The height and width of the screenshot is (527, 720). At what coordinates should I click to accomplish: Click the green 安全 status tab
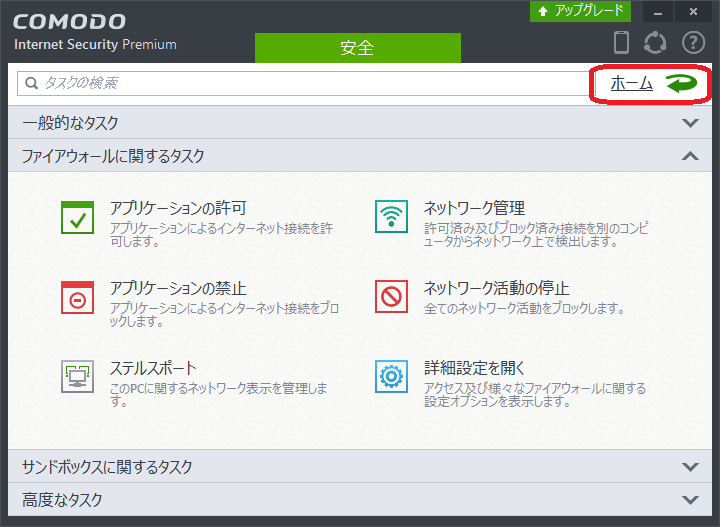click(x=358, y=48)
